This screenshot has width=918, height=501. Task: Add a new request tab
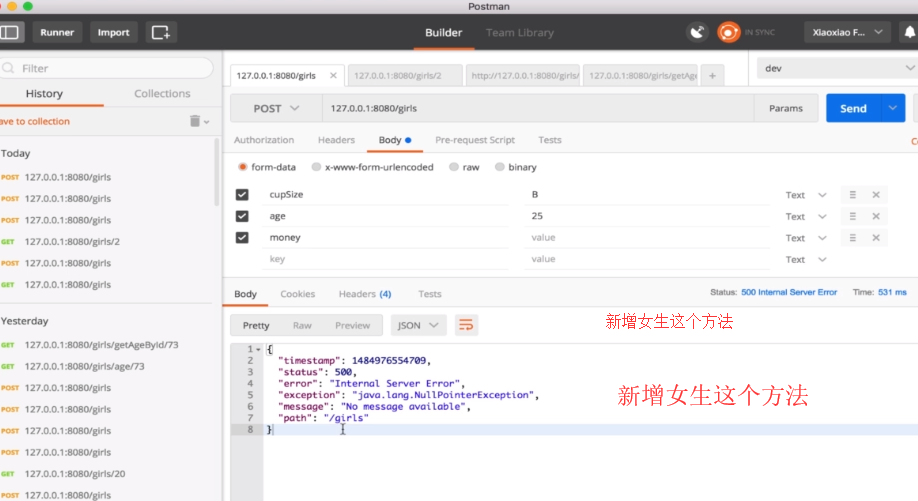point(713,76)
